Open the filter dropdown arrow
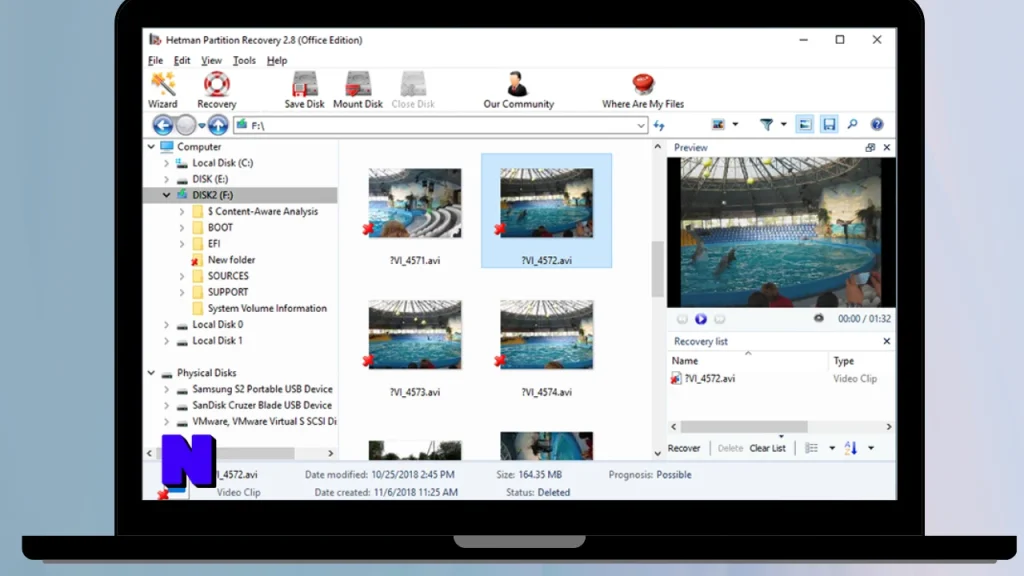 tap(784, 124)
